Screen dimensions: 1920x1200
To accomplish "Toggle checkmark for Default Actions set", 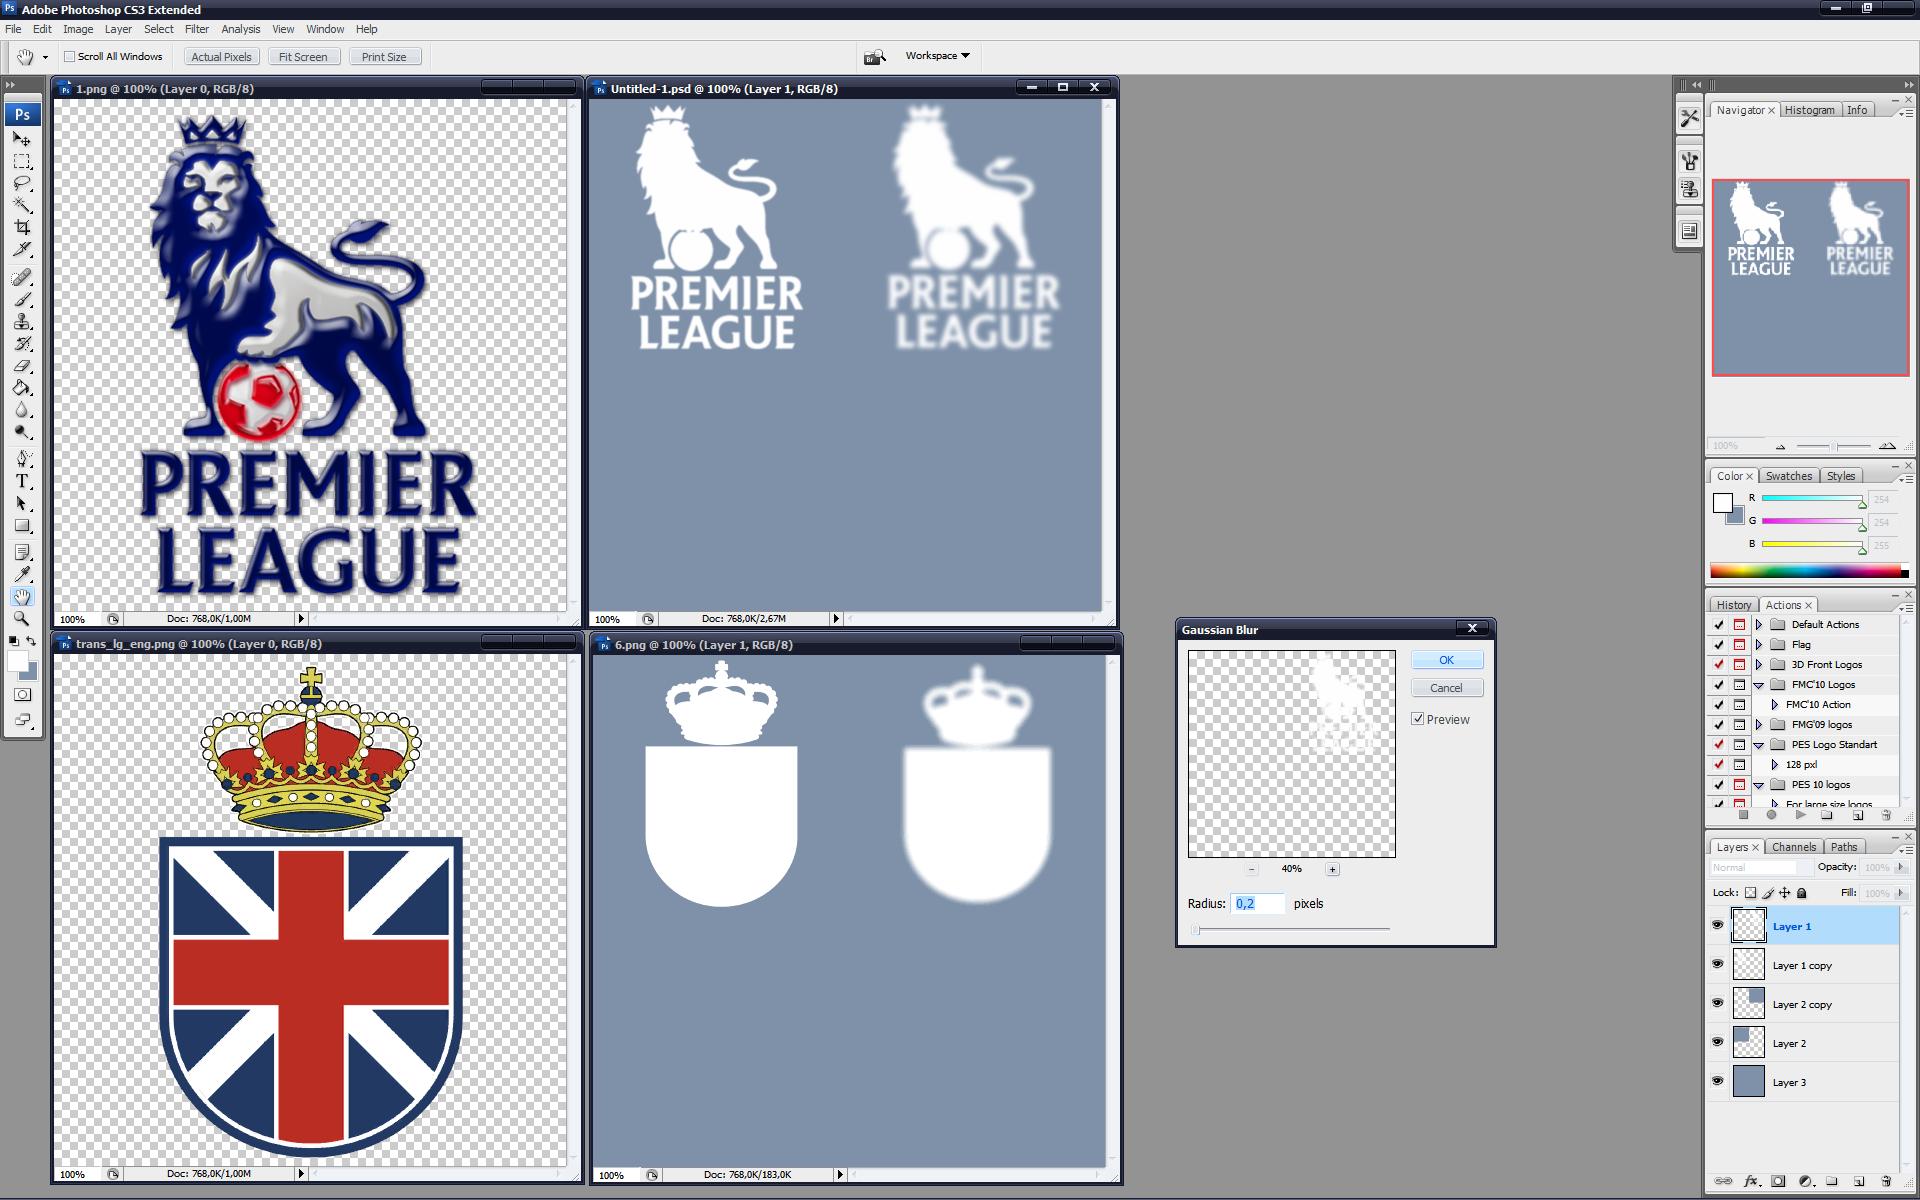I will click(x=1719, y=625).
